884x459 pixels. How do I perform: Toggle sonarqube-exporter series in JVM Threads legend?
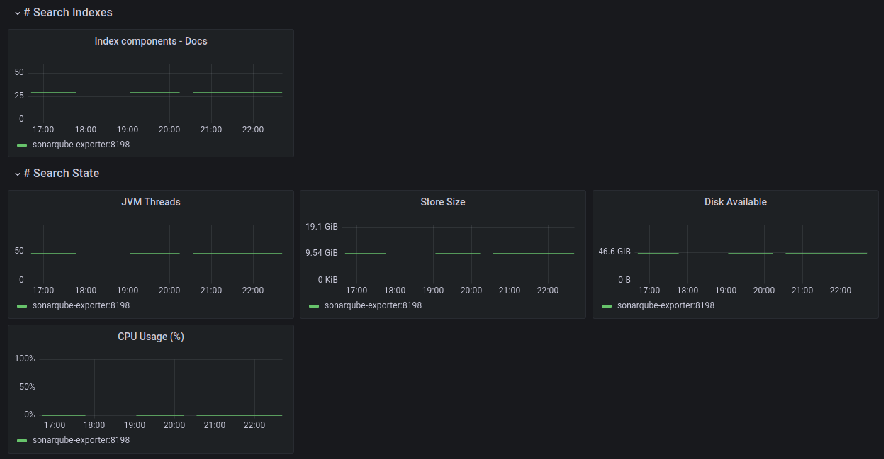[x=81, y=305]
